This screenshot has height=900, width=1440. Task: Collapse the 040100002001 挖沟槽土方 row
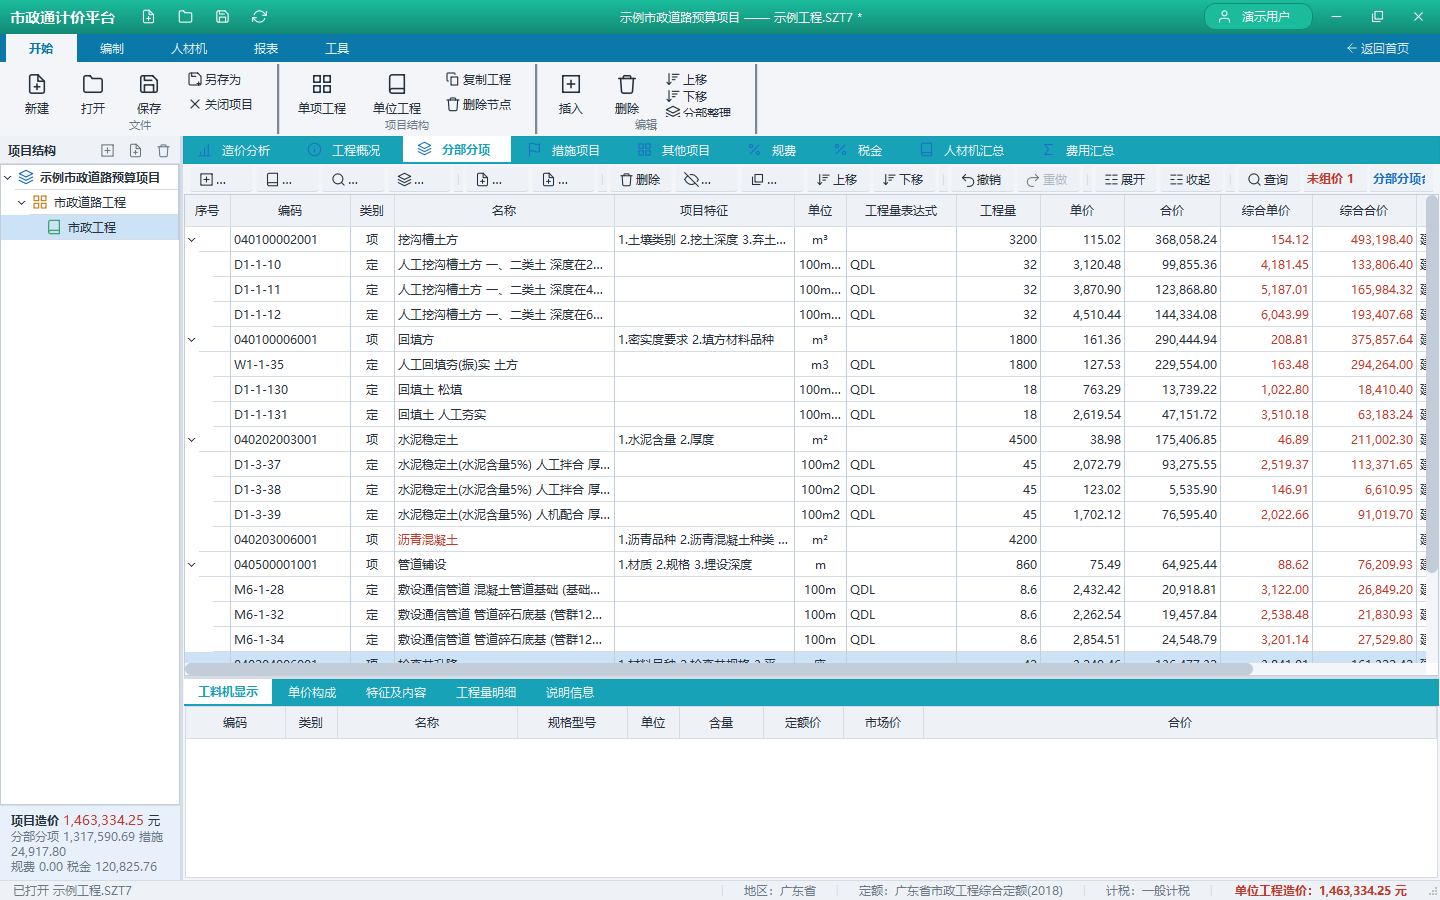[192, 240]
